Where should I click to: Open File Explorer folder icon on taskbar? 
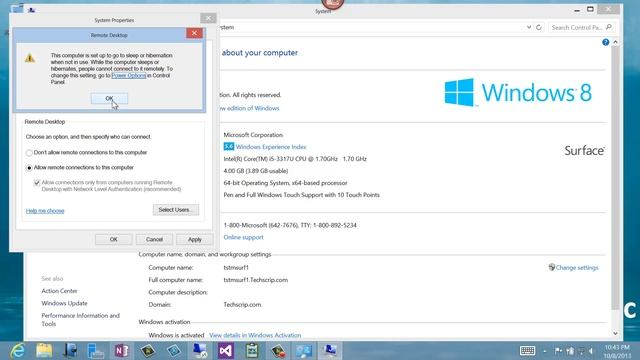(44, 351)
